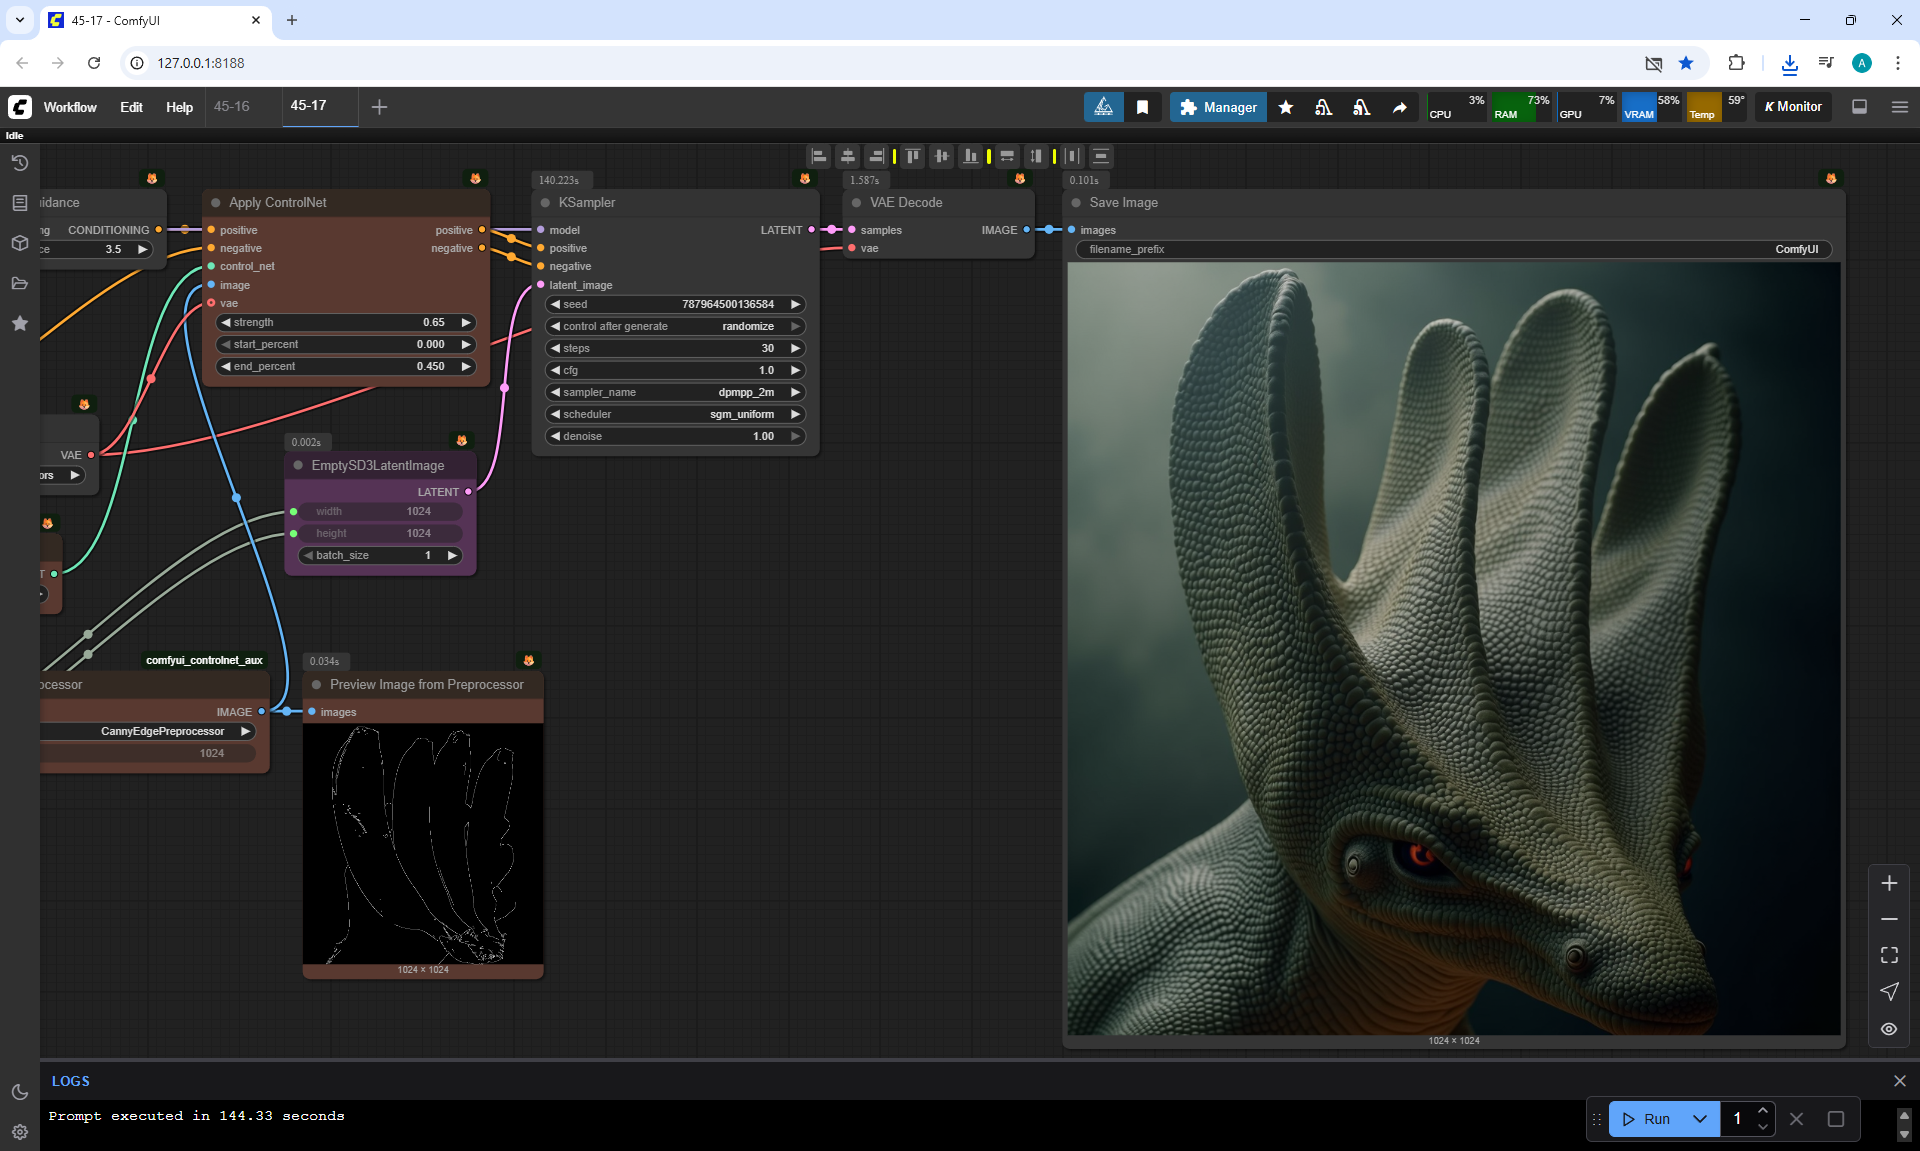Click the strength slider in Apply ControlNet

[345, 322]
